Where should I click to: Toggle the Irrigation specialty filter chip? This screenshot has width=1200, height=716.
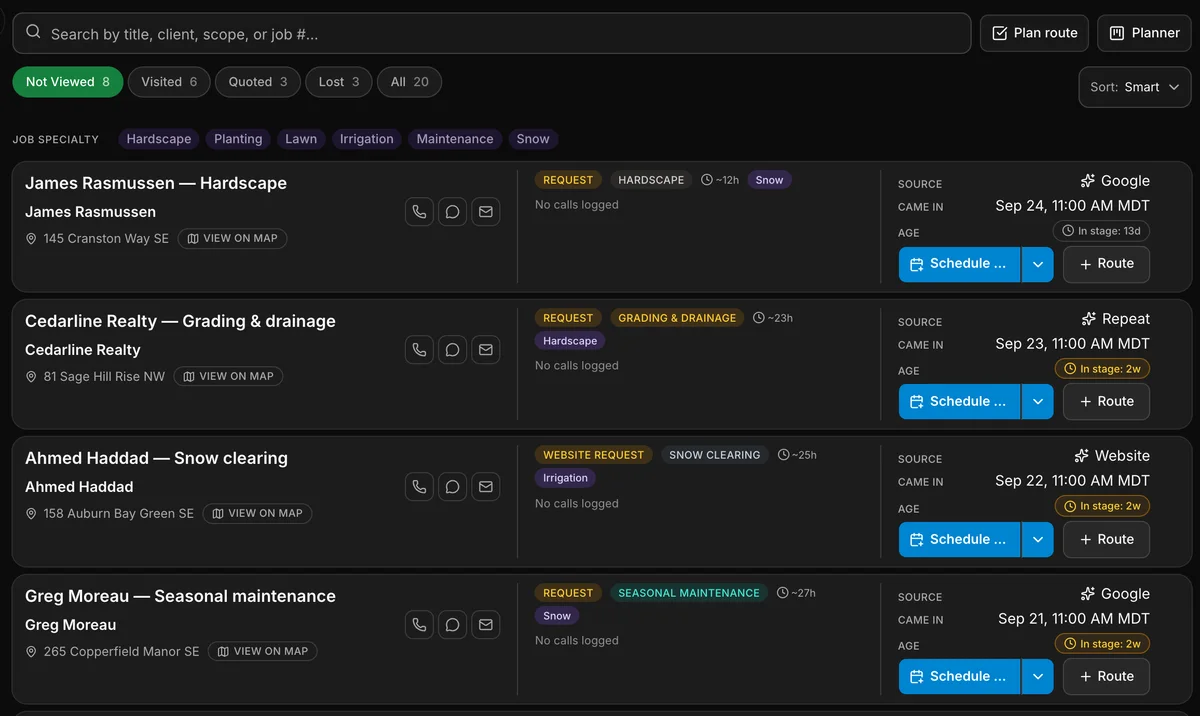coord(367,139)
